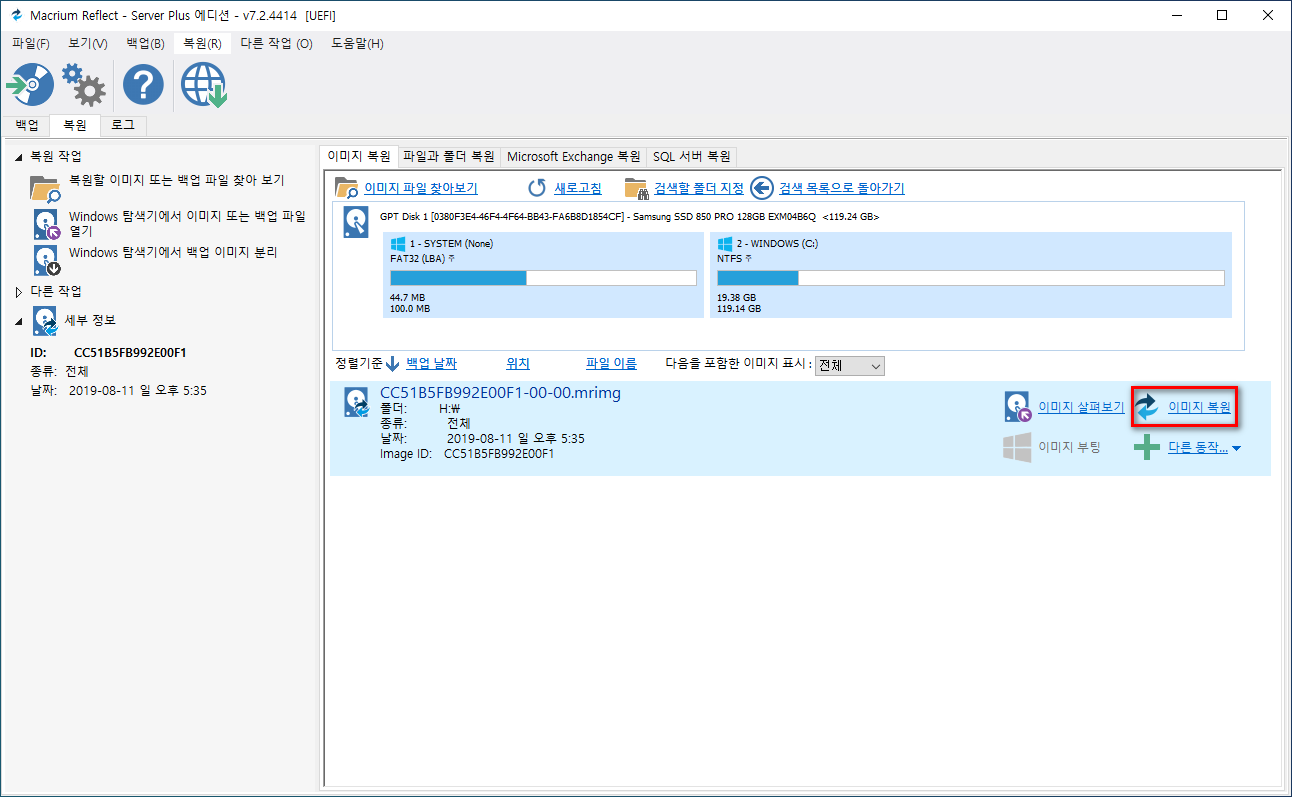The image size is (1292, 797).
Task: Click the 다른 동작... link
Action: [1198, 448]
